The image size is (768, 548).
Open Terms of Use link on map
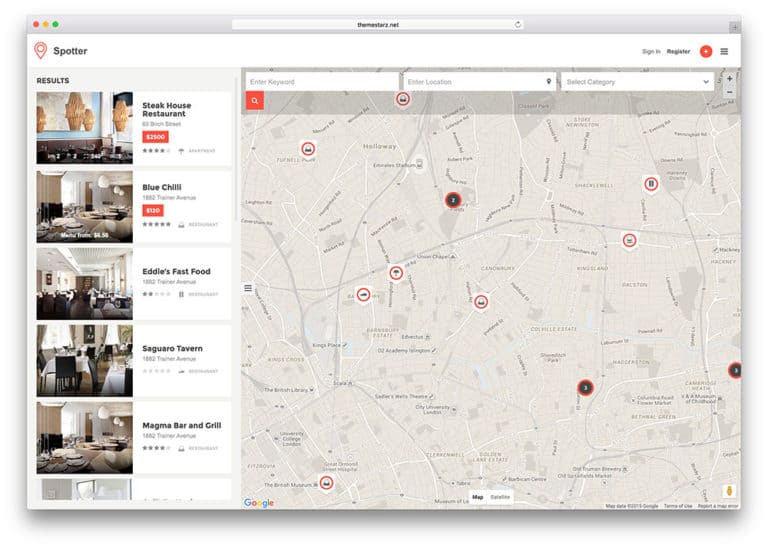click(x=678, y=506)
